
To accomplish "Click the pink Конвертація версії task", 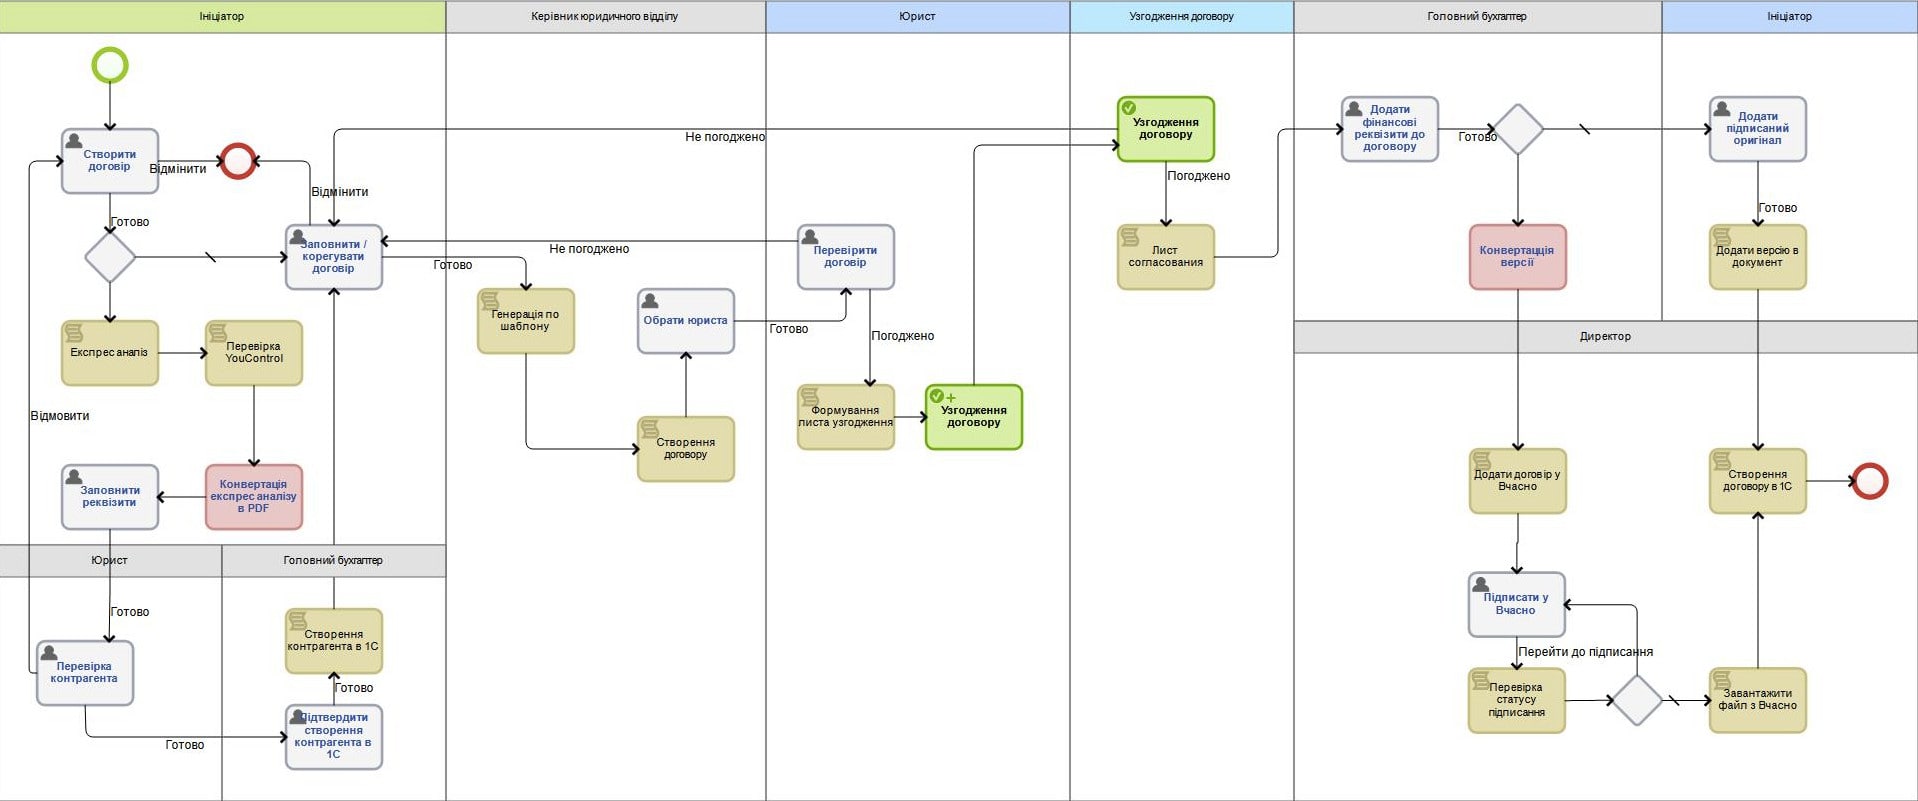I will point(1517,257).
